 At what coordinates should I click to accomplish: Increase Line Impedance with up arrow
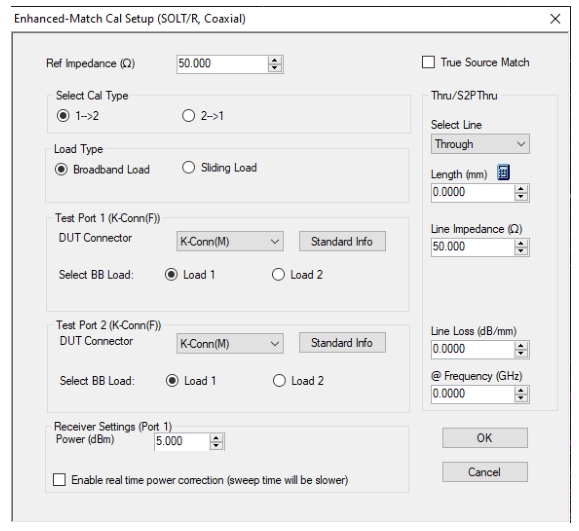point(521,243)
